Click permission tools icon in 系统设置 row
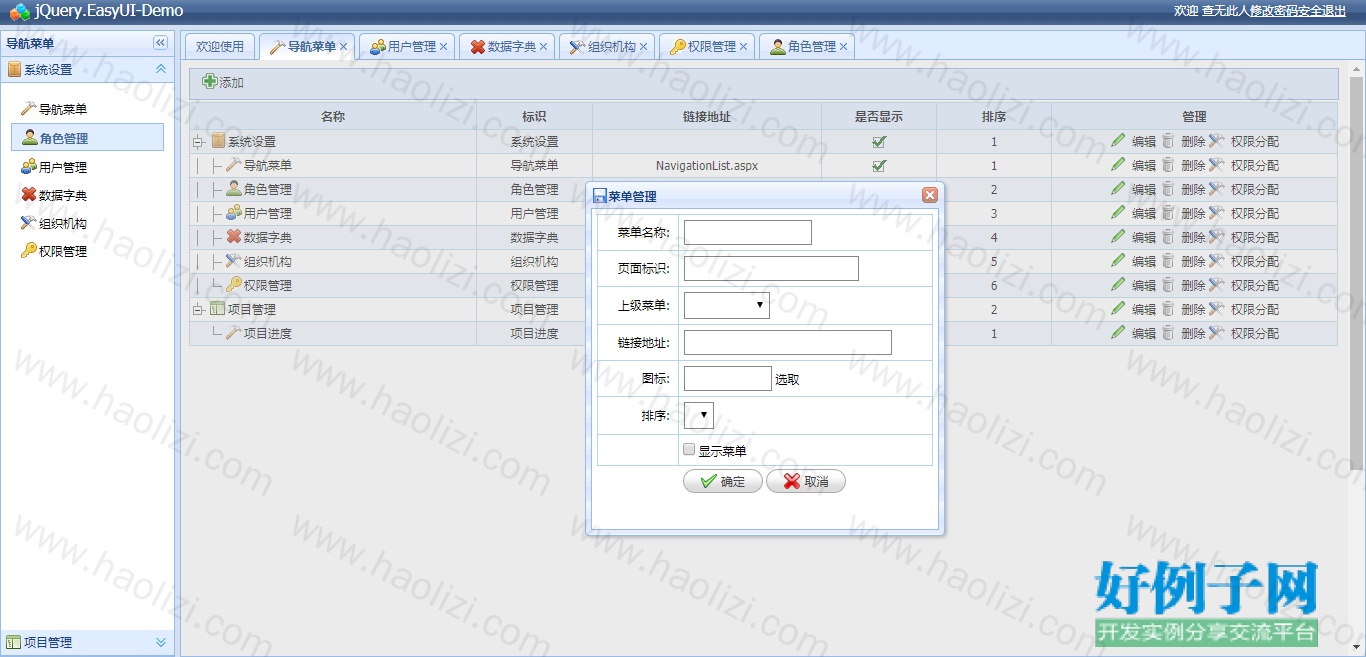 [x=1217, y=141]
